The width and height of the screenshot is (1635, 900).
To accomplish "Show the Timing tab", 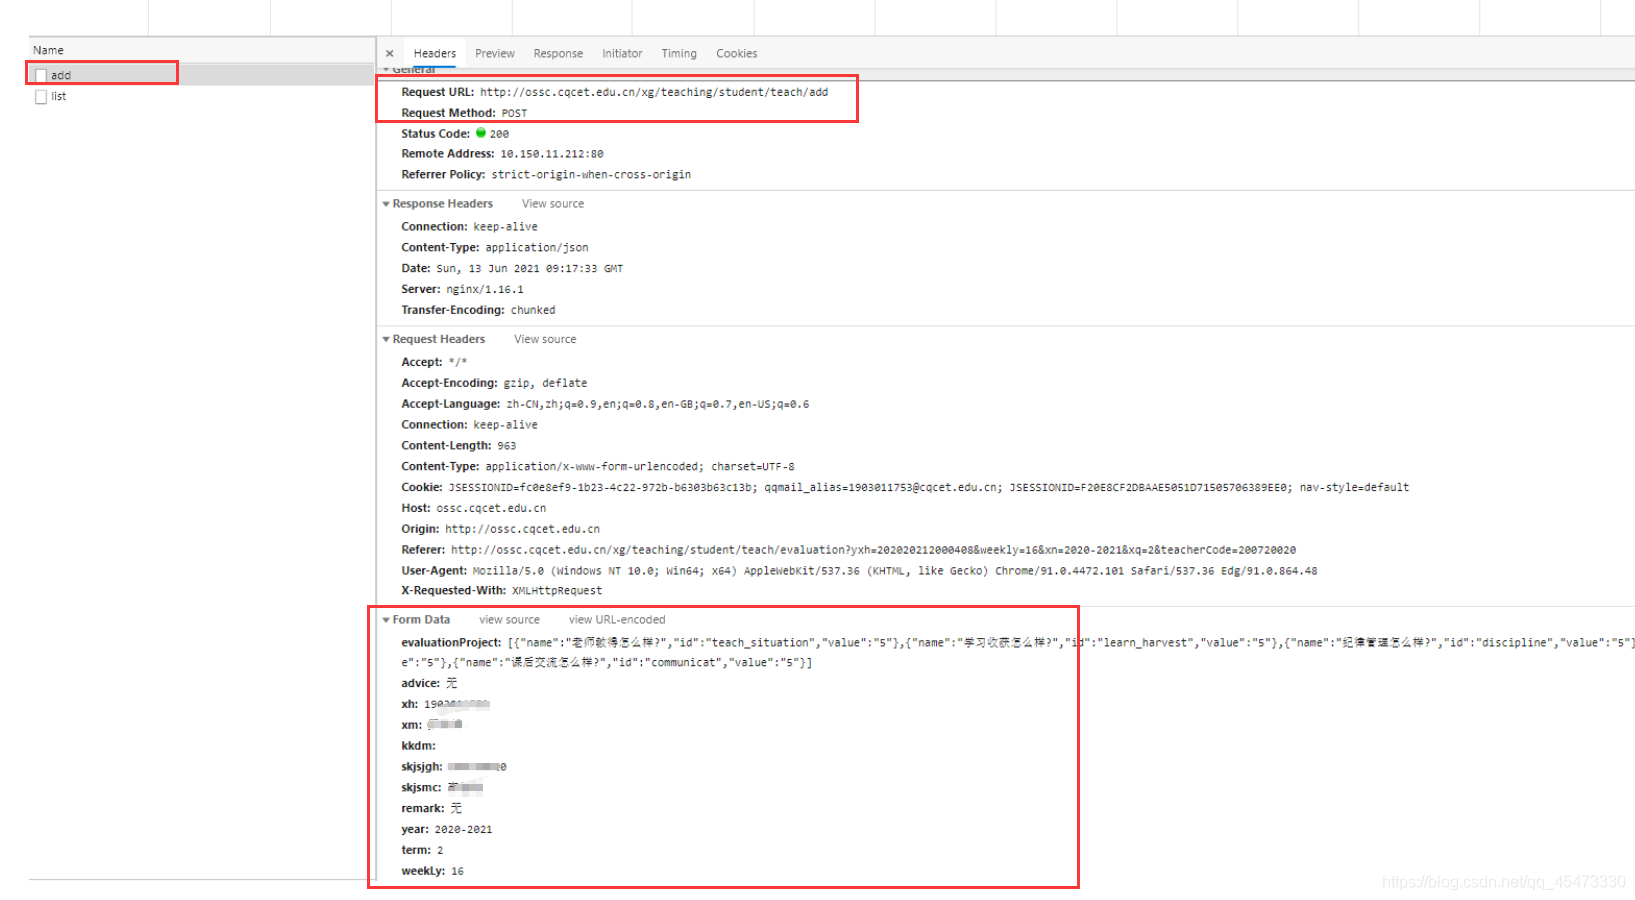I will click(x=679, y=54).
